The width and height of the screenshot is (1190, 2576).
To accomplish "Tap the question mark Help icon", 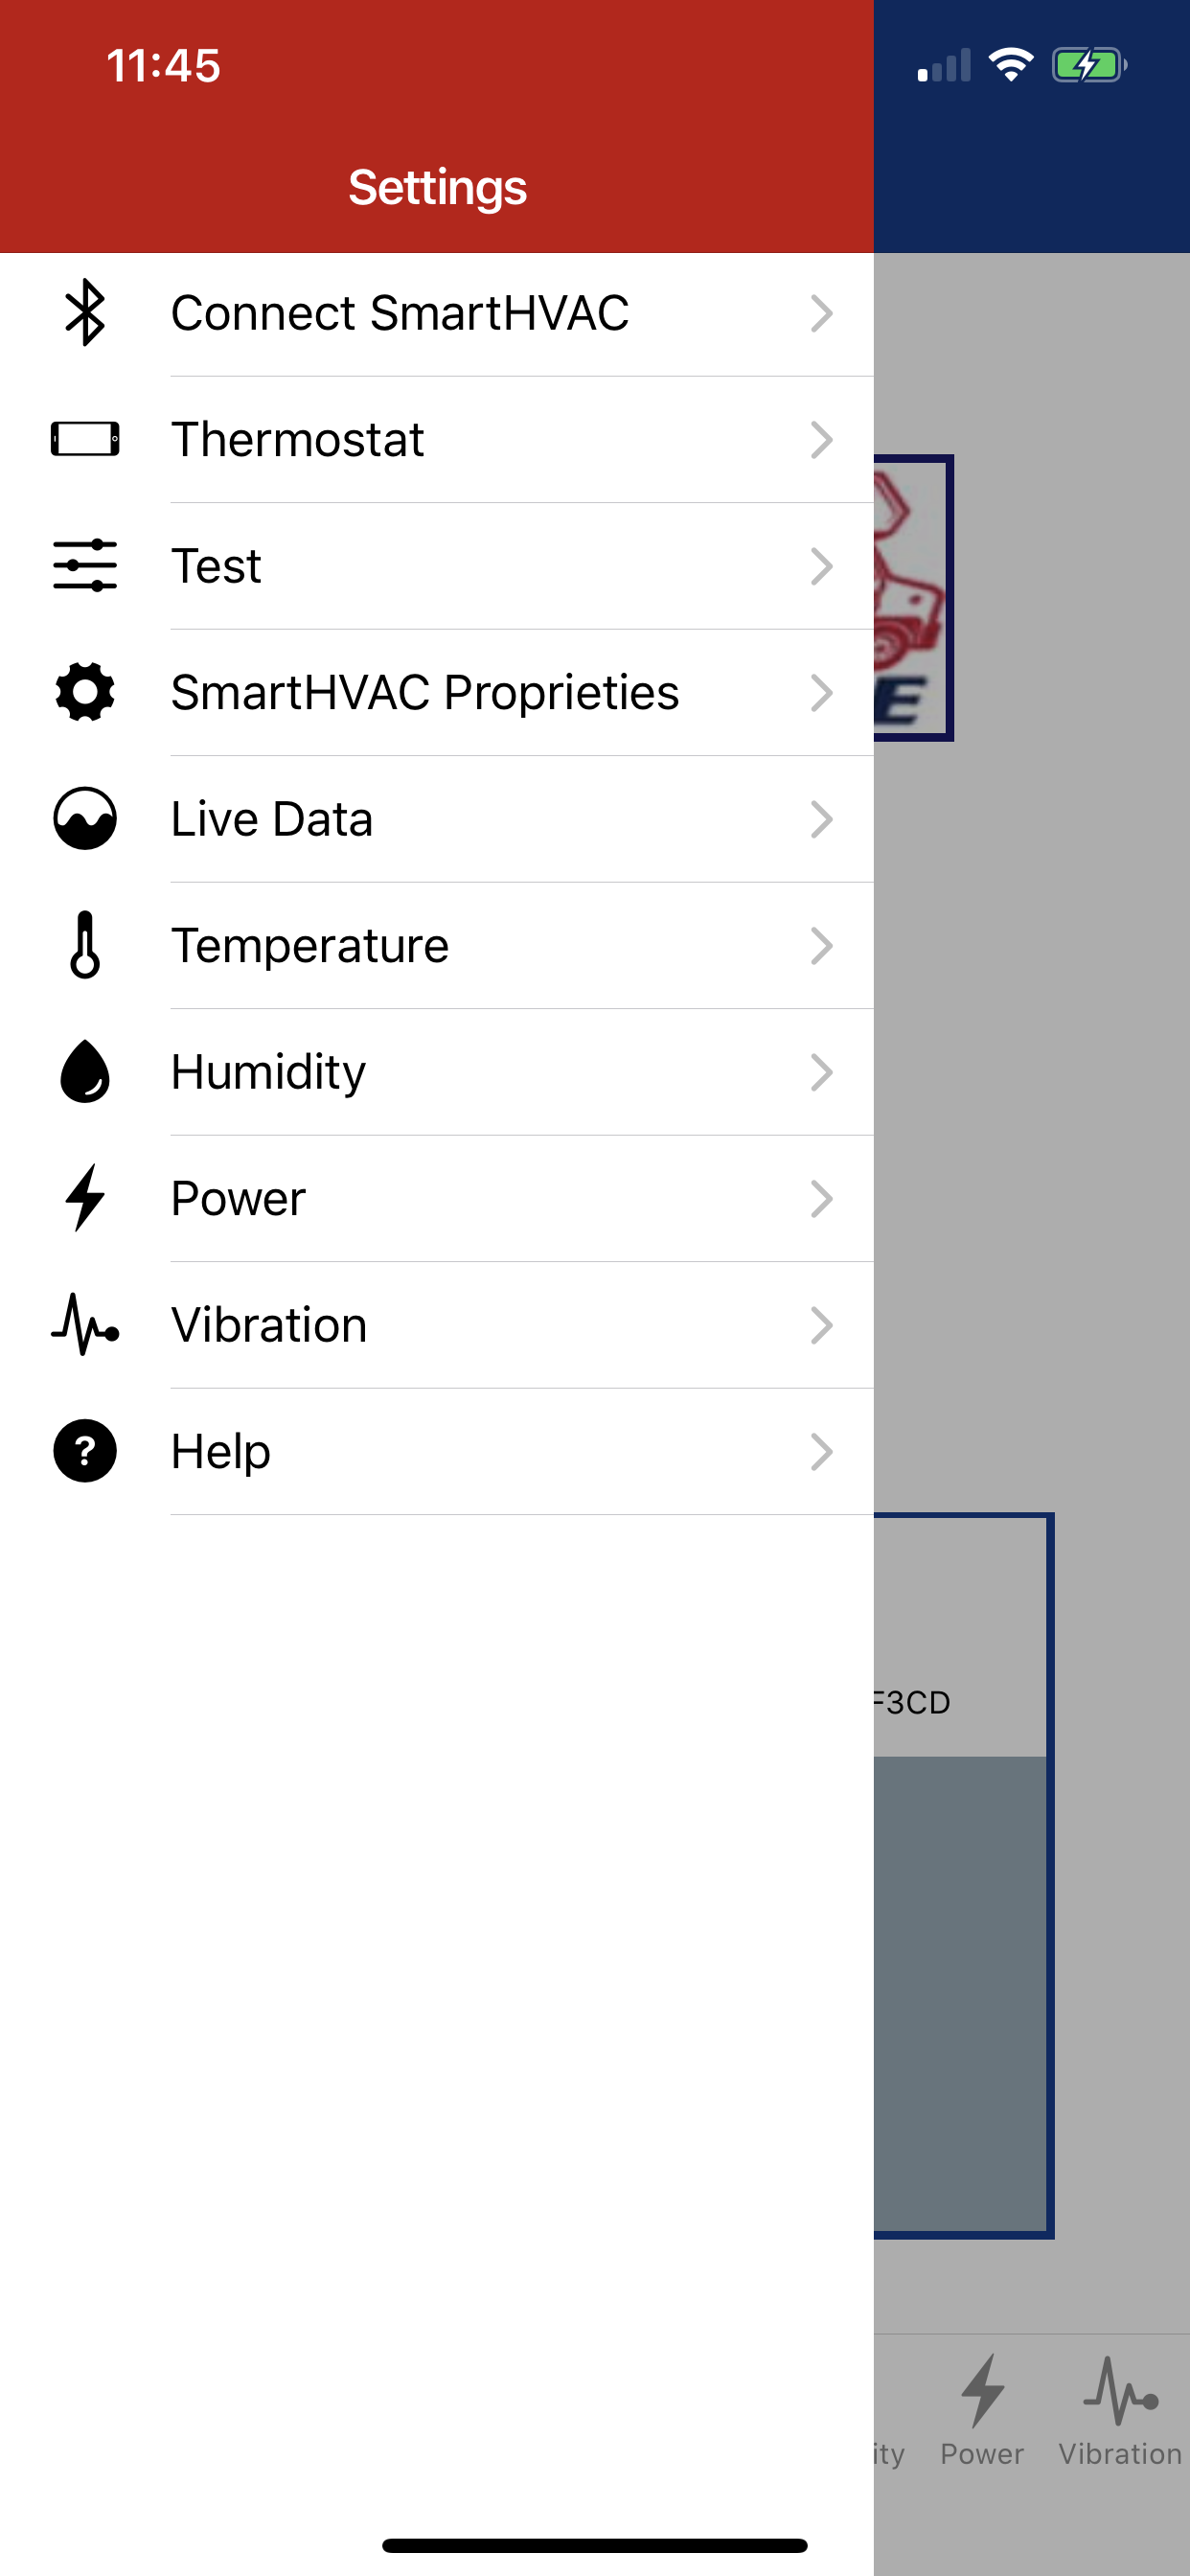I will pos(85,1451).
